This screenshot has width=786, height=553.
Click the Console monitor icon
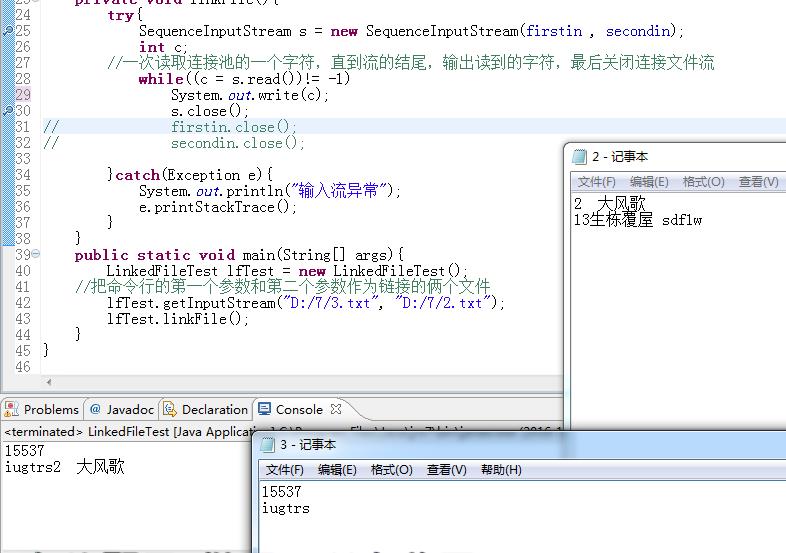point(264,409)
